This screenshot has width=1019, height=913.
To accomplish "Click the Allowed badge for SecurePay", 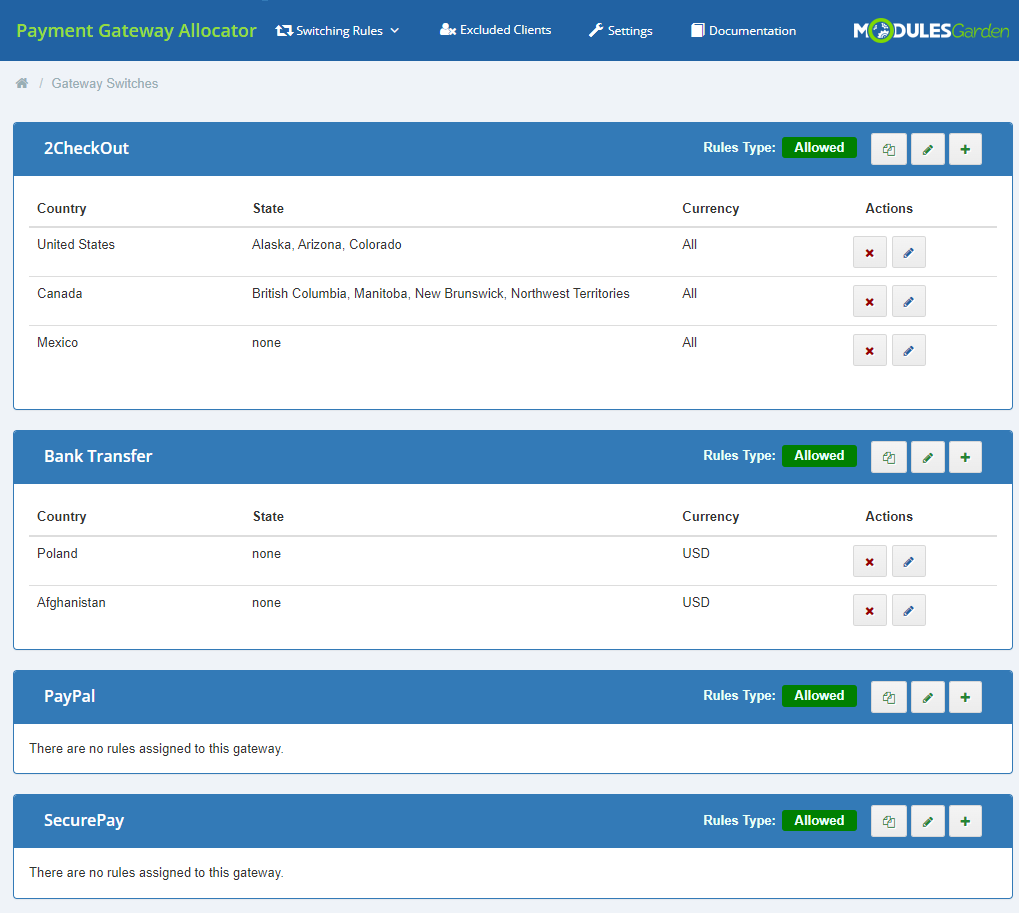I will tap(819, 820).
